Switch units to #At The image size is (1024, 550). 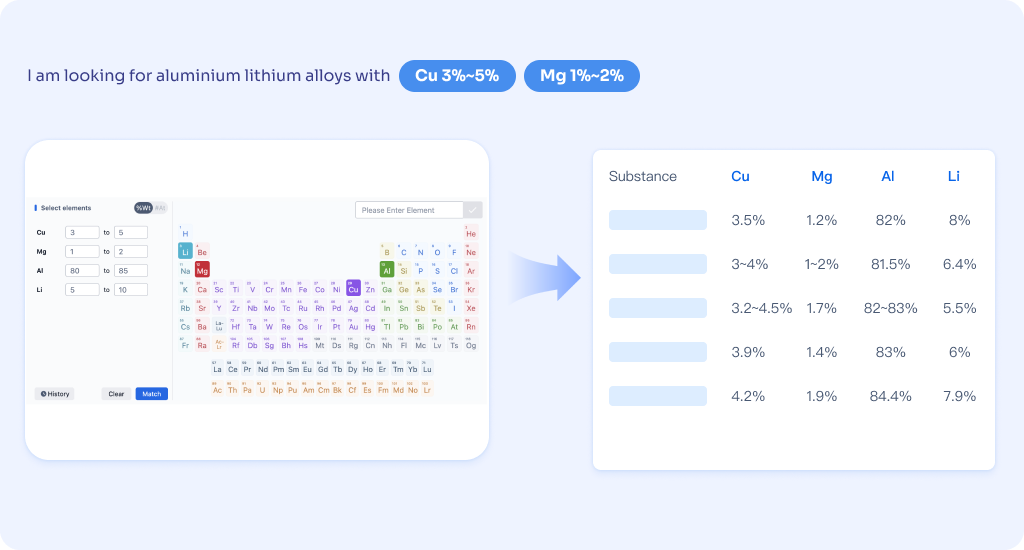coord(160,208)
